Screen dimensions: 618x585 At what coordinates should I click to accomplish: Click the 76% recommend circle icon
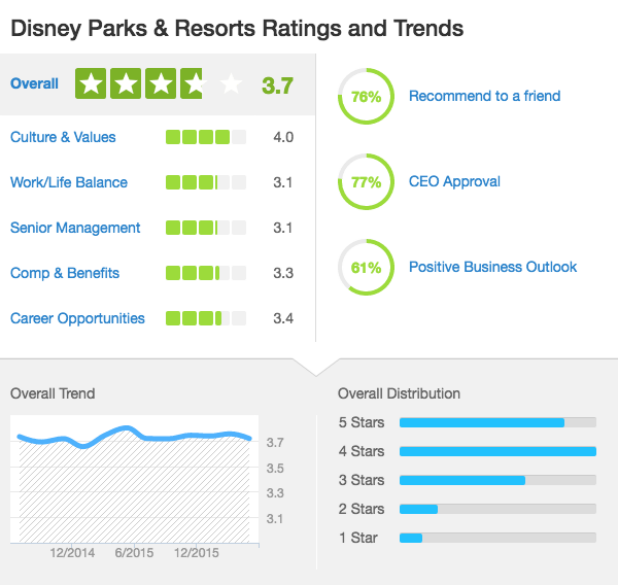point(366,97)
